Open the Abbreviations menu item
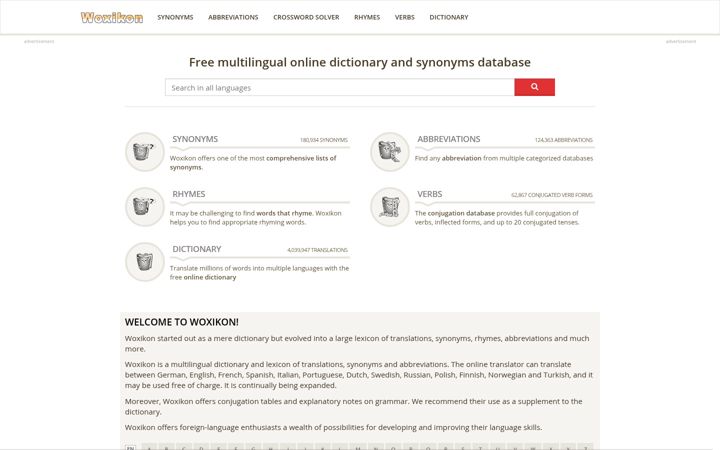This screenshot has height=450, width=720. coord(233,17)
